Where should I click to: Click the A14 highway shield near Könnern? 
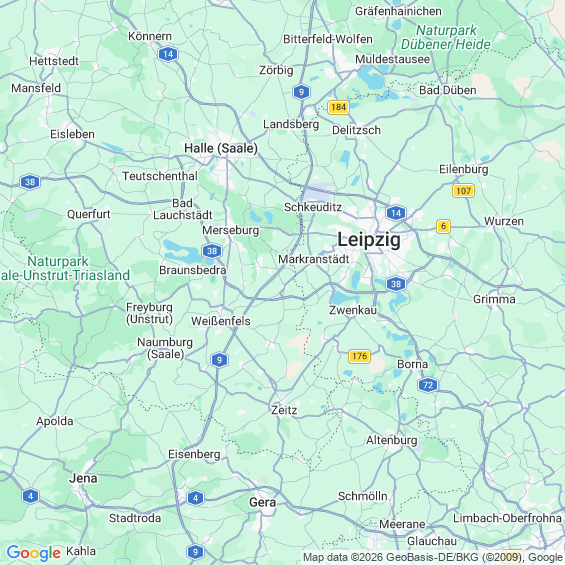168,54
